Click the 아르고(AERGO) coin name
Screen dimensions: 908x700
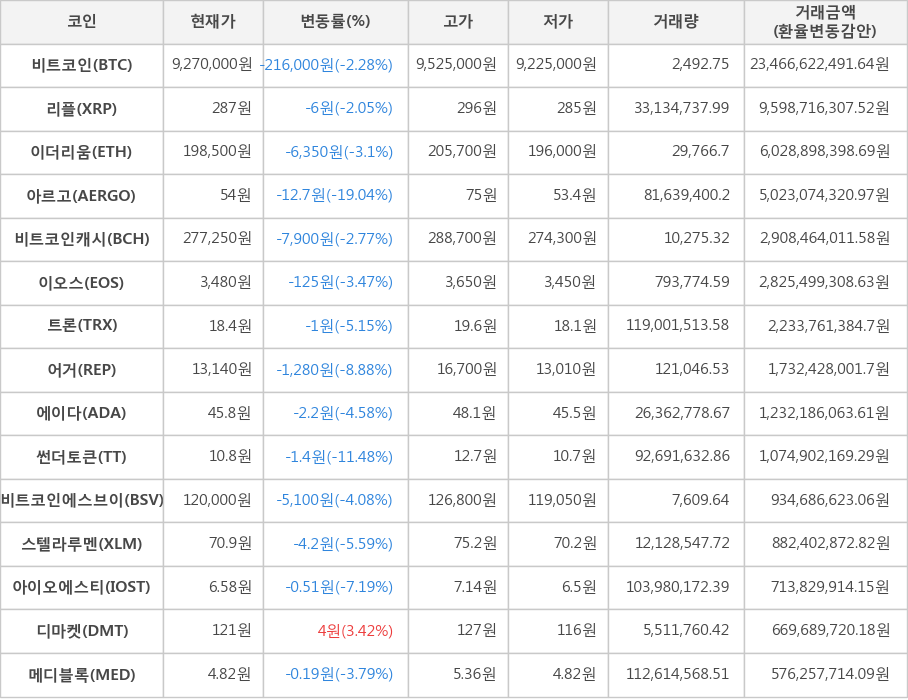click(82, 195)
